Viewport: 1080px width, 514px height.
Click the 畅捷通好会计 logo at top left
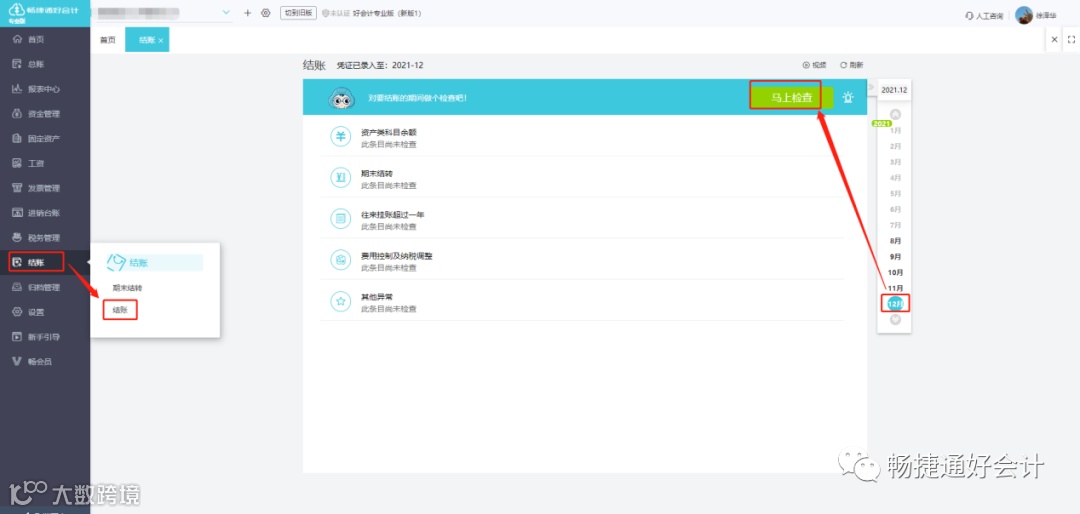point(43,13)
